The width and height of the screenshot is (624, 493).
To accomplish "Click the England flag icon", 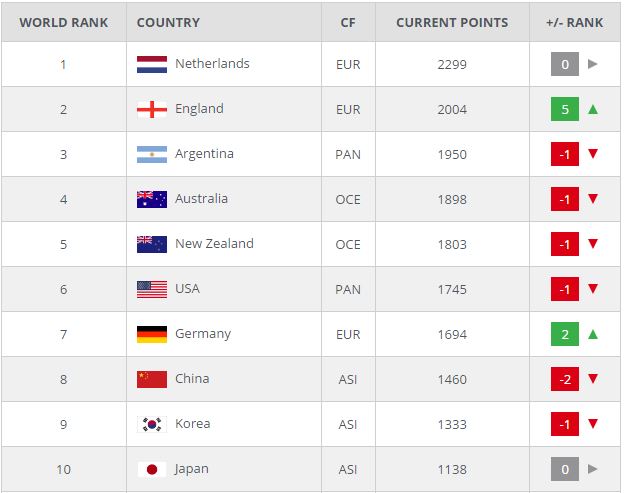I will (152, 109).
